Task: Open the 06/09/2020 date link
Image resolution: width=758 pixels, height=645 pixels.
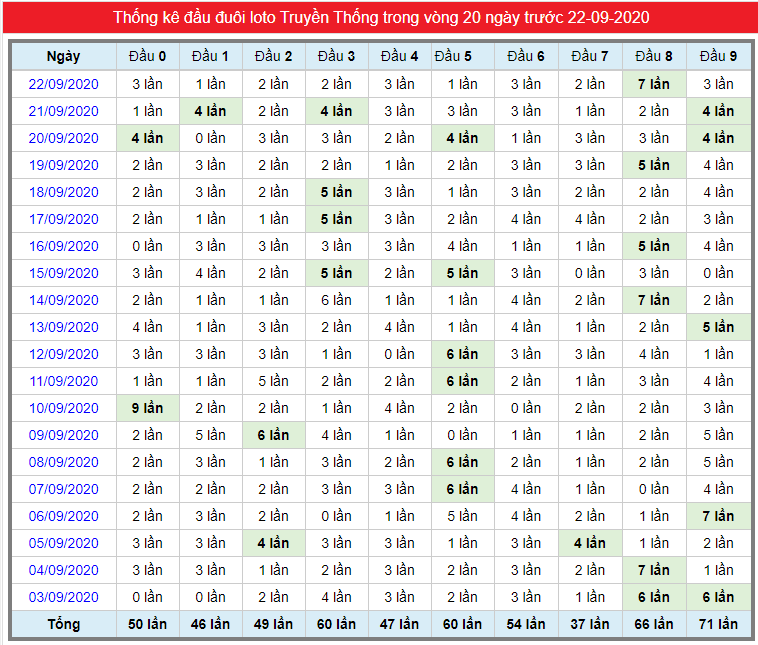Action: coord(63,516)
